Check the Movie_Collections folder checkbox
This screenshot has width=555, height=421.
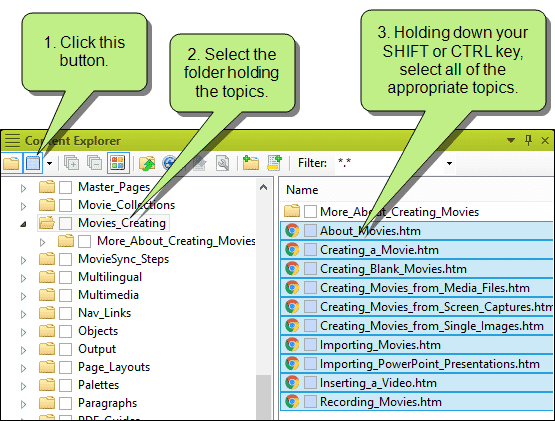point(66,205)
